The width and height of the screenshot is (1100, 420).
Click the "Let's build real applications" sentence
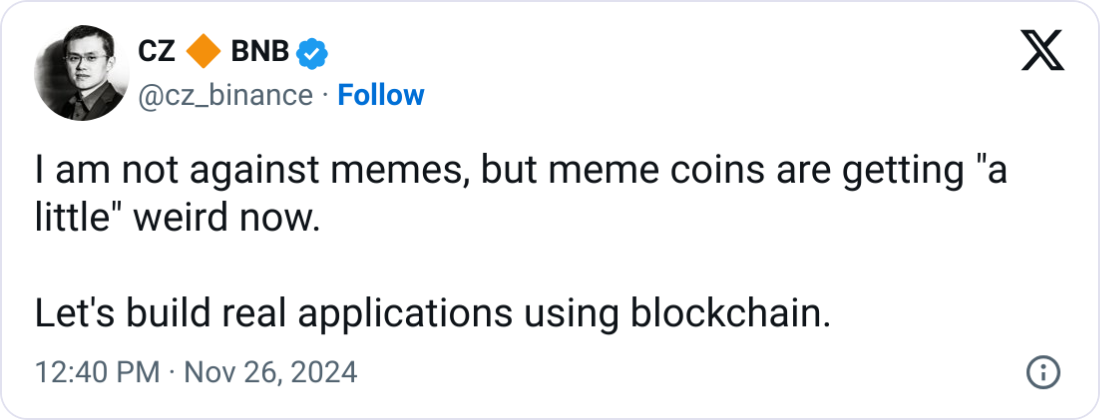(x=330, y=315)
